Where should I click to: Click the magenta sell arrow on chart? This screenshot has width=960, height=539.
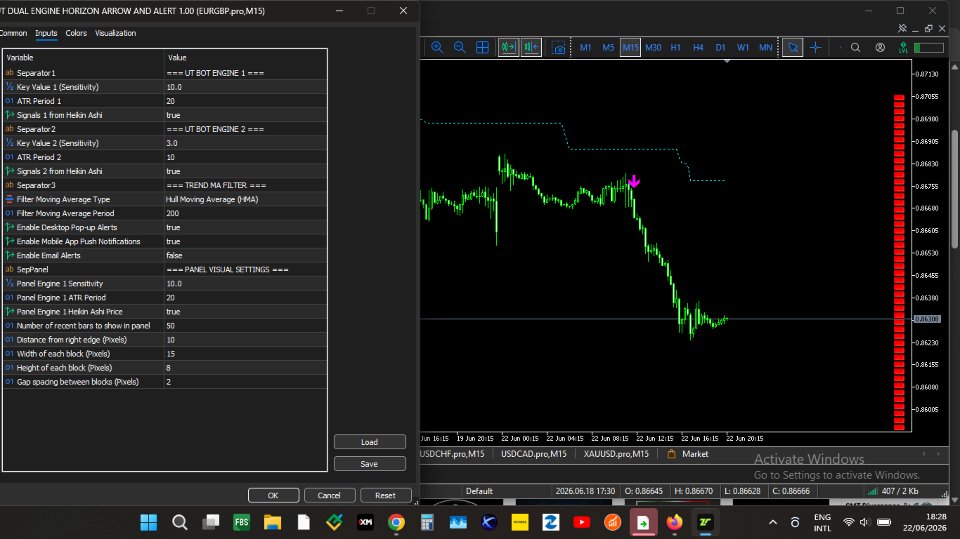click(x=634, y=181)
